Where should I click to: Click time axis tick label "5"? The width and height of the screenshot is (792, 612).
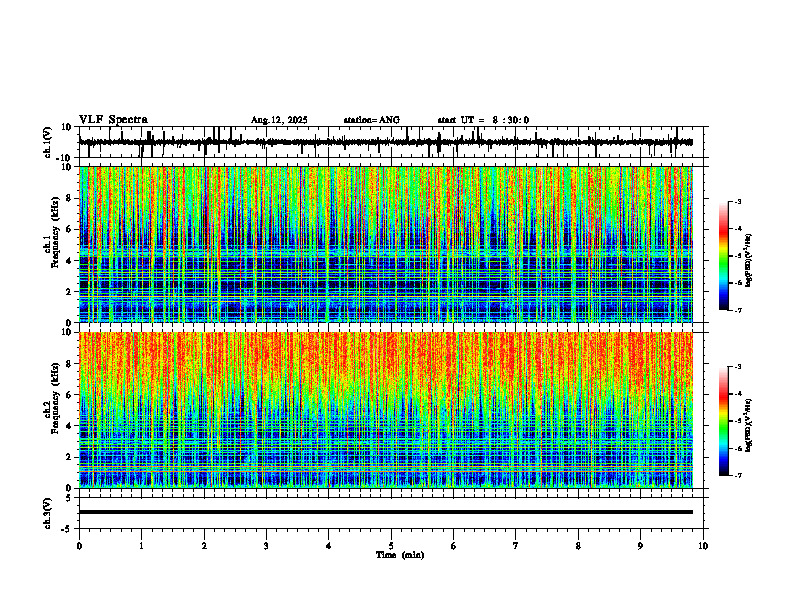tap(391, 546)
